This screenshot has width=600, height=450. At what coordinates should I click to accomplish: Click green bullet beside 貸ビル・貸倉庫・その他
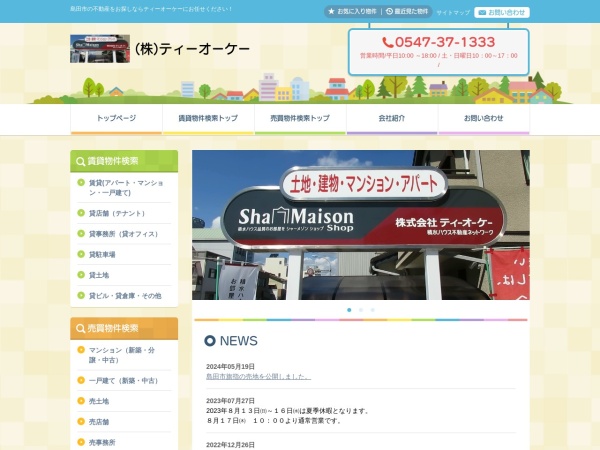[81, 295]
